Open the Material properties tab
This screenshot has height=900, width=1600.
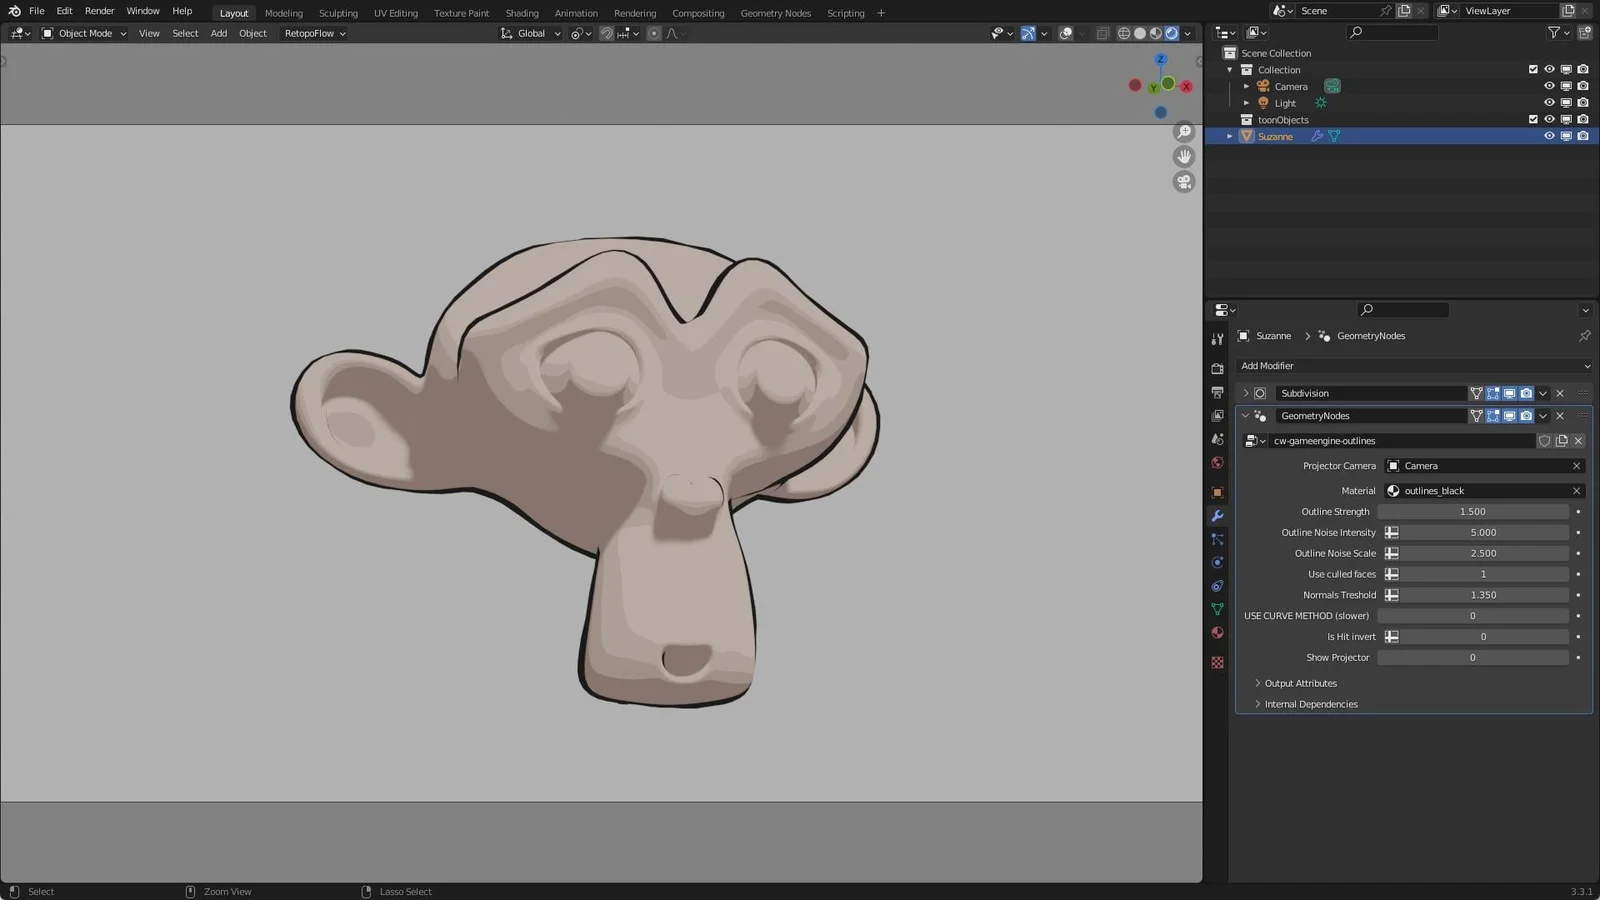click(1217, 630)
